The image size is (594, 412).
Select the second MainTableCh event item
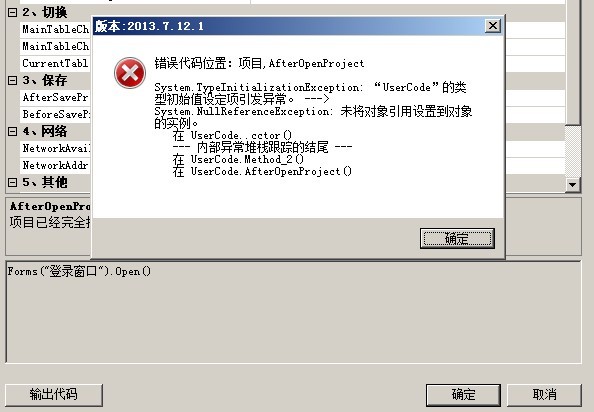55,46
